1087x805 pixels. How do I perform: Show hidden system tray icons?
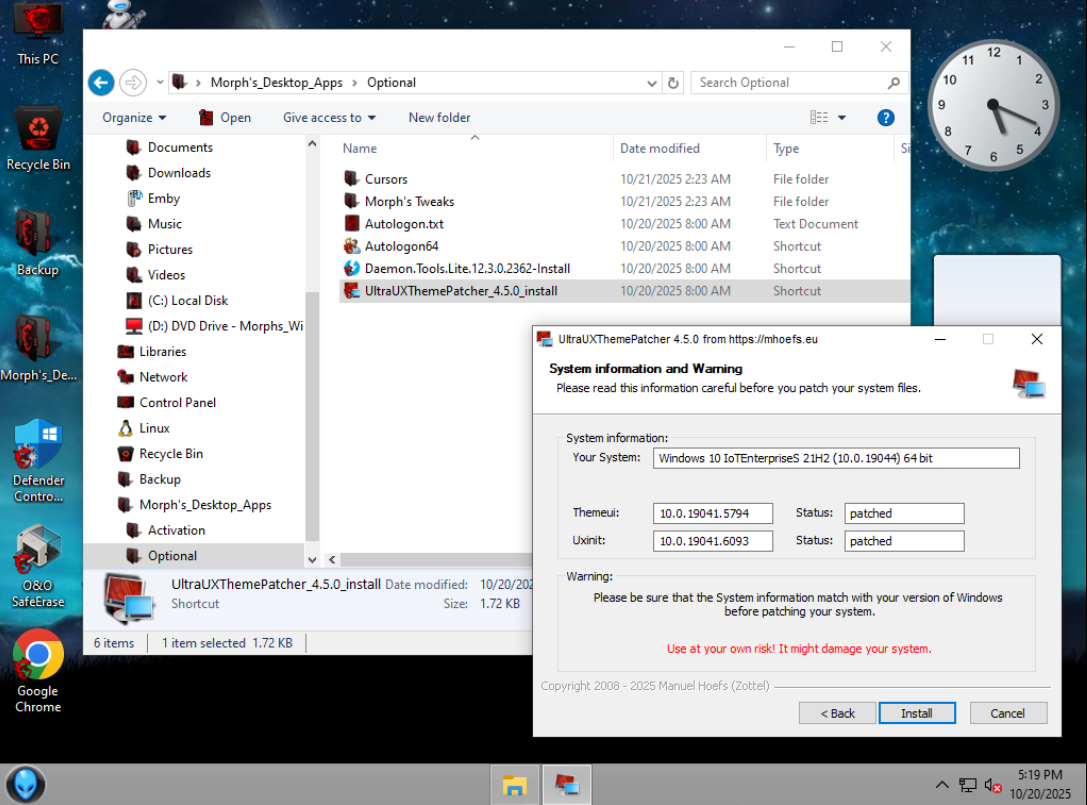(x=942, y=785)
